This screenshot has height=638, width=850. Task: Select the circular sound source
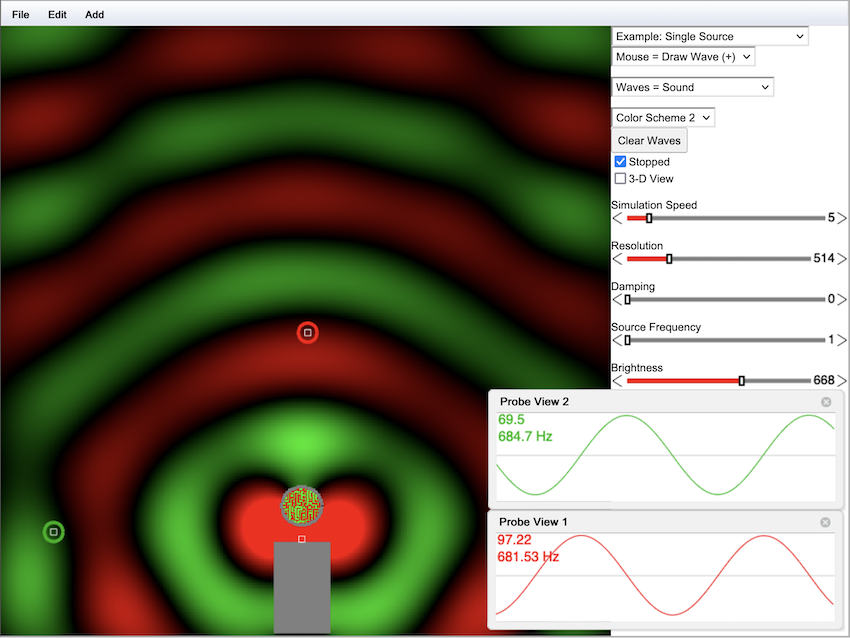click(302, 505)
